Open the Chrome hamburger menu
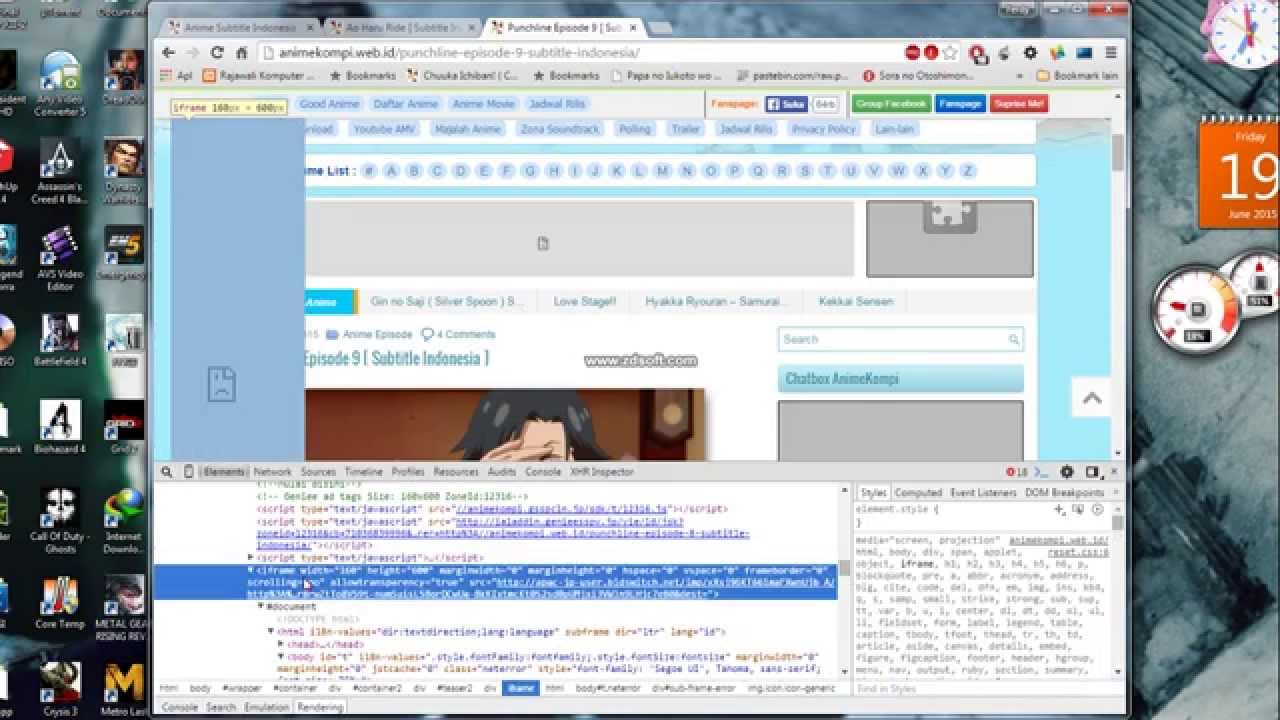Image resolution: width=1280 pixels, height=720 pixels. pyautogui.click(x=1110, y=53)
